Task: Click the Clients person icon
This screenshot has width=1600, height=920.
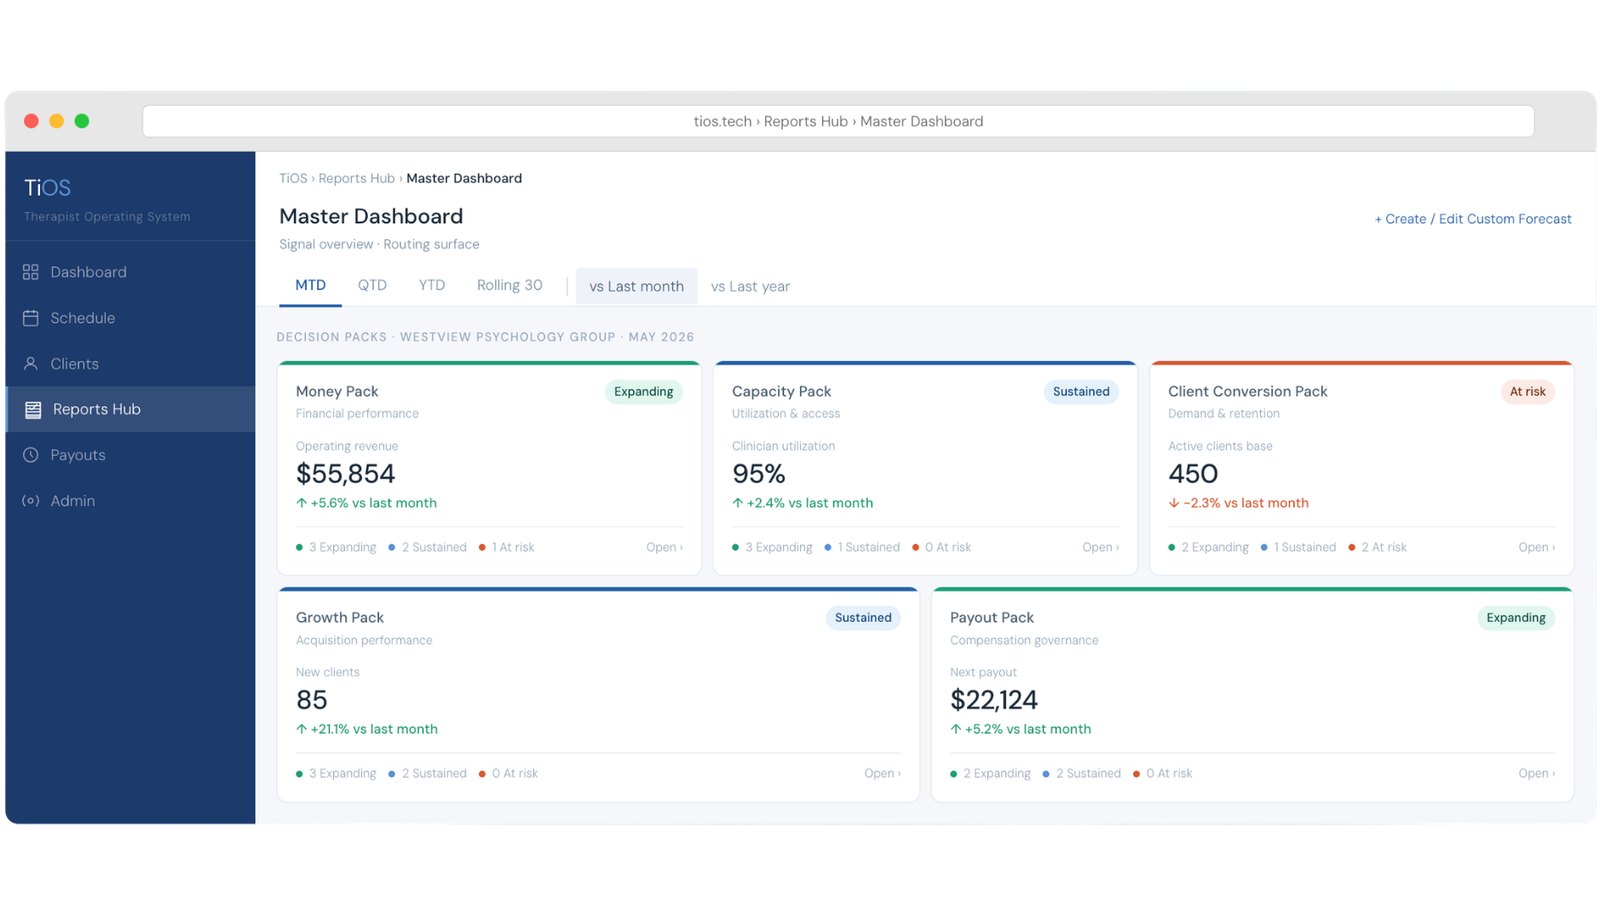Action: 31,364
